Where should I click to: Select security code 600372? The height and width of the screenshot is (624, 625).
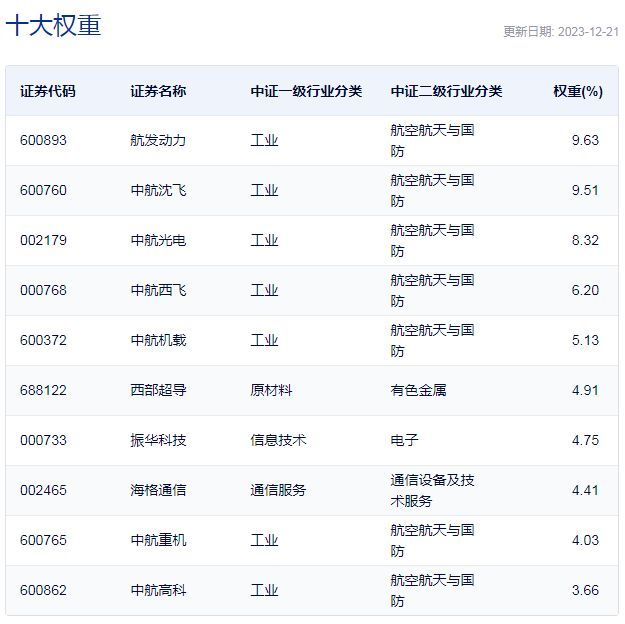coord(43,341)
